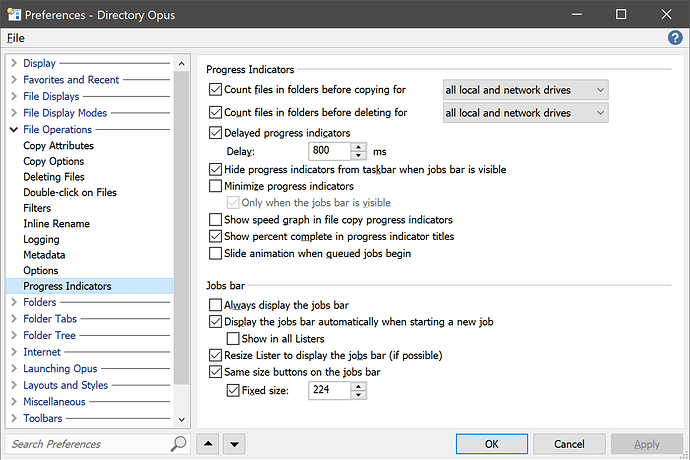The height and width of the screenshot is (460, 690).
Task: Enable Minimize progress indicators
Action: 215,186
